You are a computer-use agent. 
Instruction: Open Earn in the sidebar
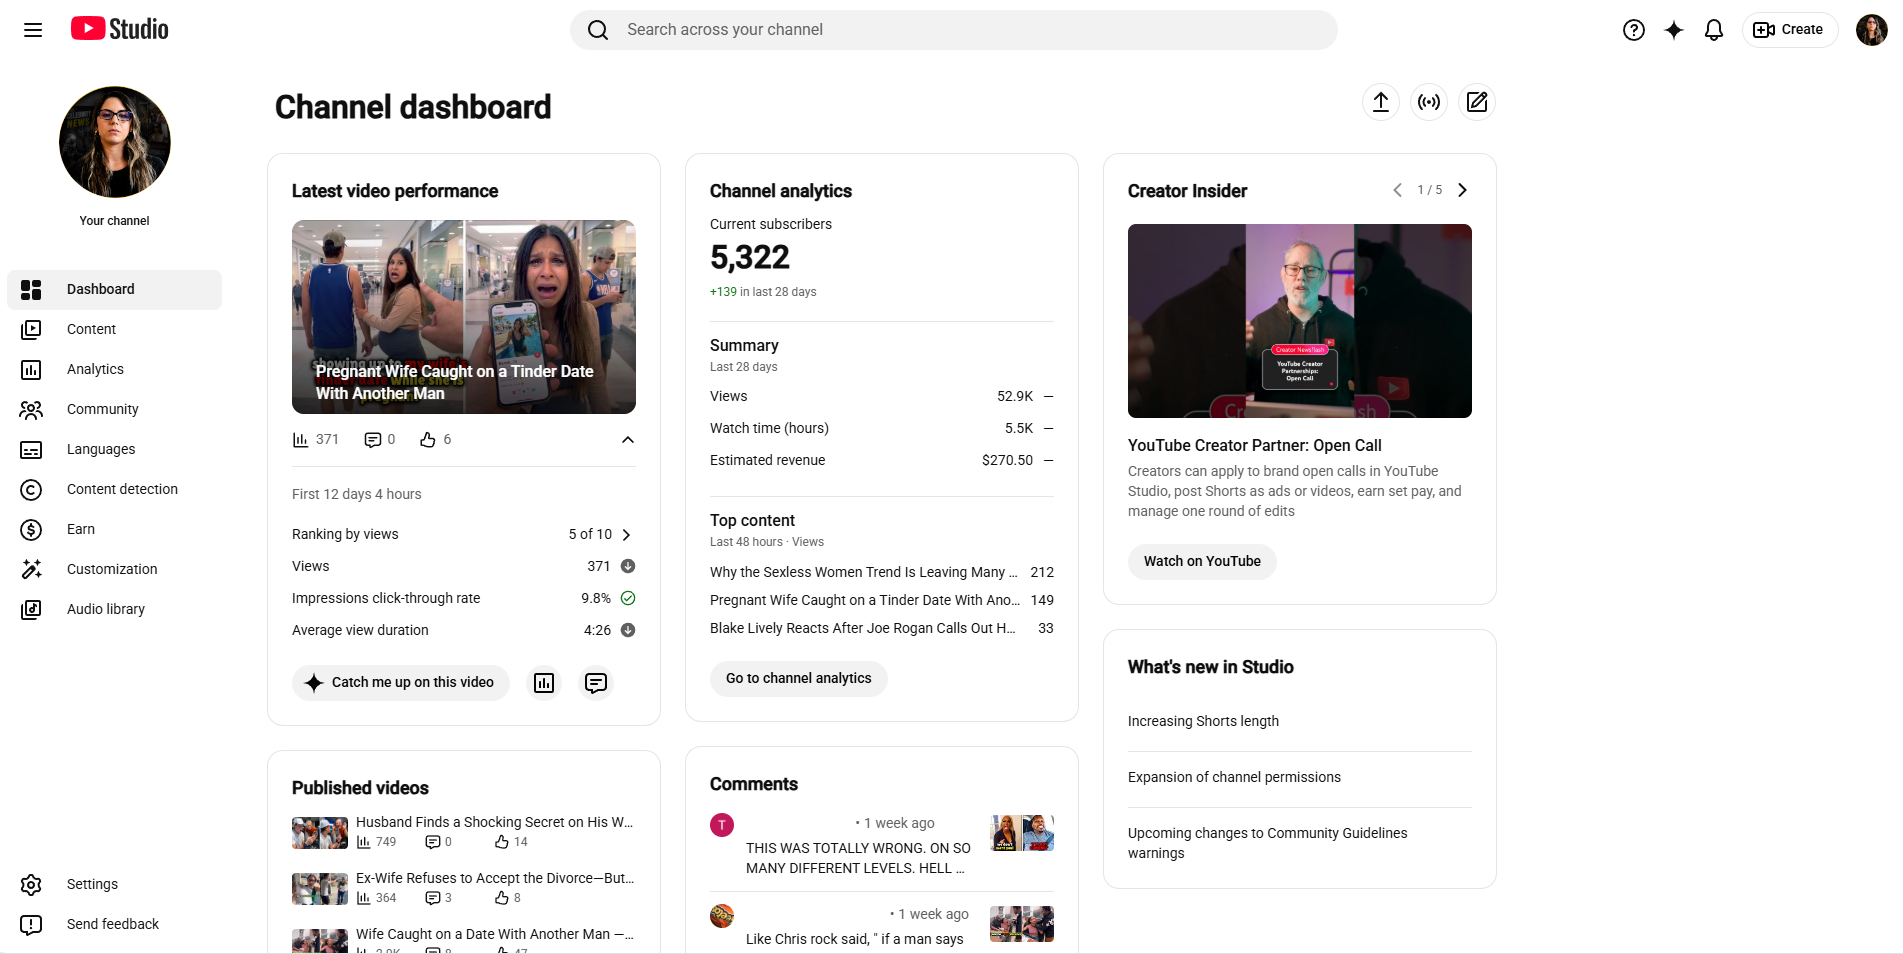(115, 529)
